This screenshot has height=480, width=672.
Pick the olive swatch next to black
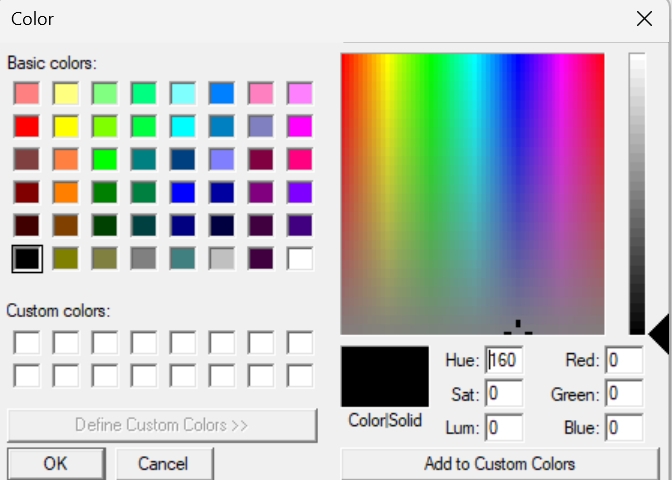[x=66, y=258]
